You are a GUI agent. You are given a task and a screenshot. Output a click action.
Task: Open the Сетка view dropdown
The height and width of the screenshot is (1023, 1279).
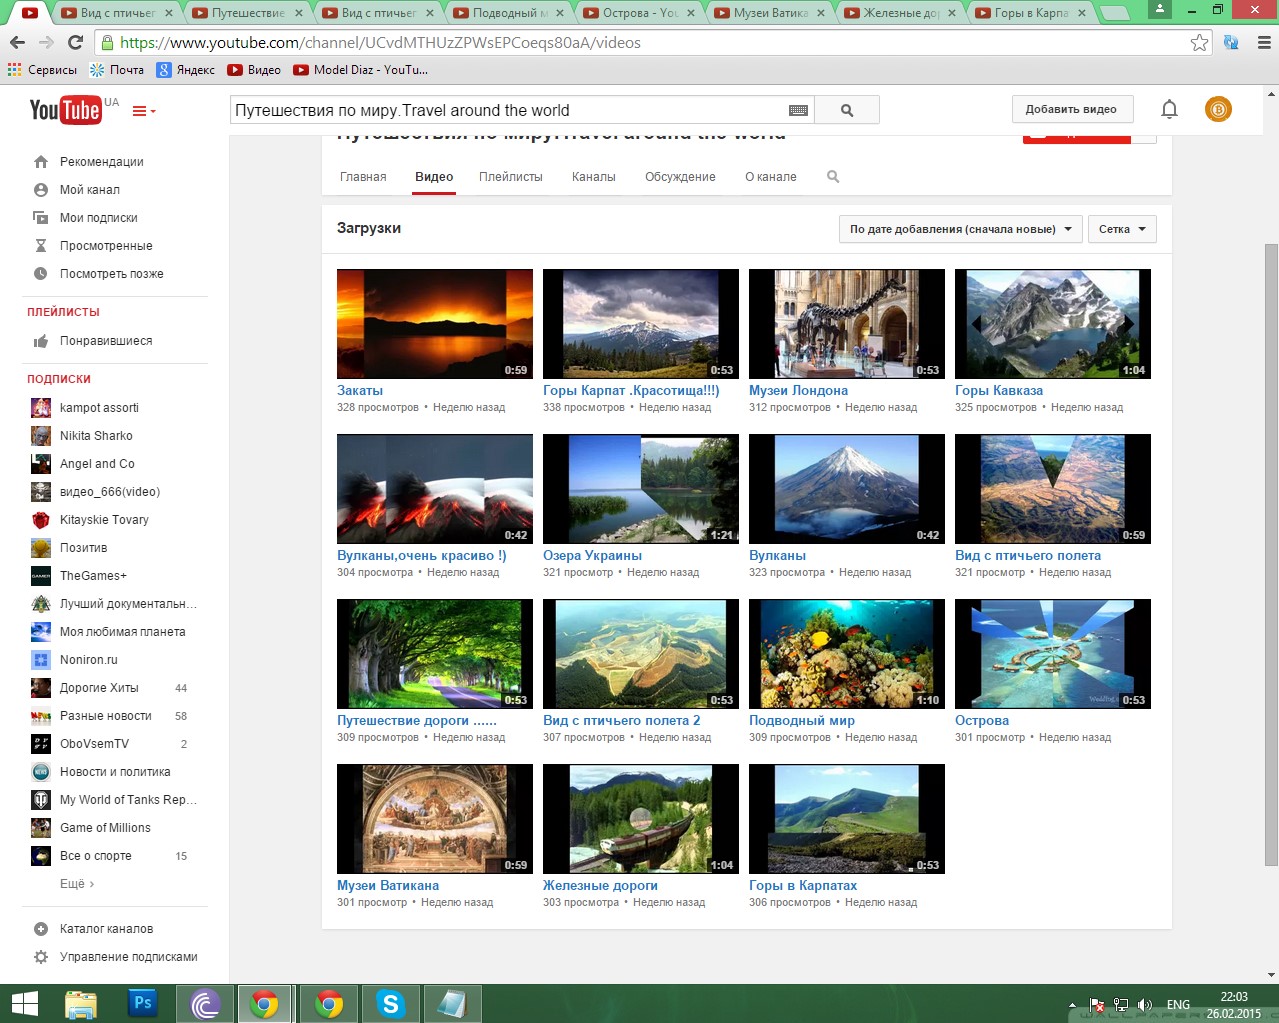pos(1122,229)
